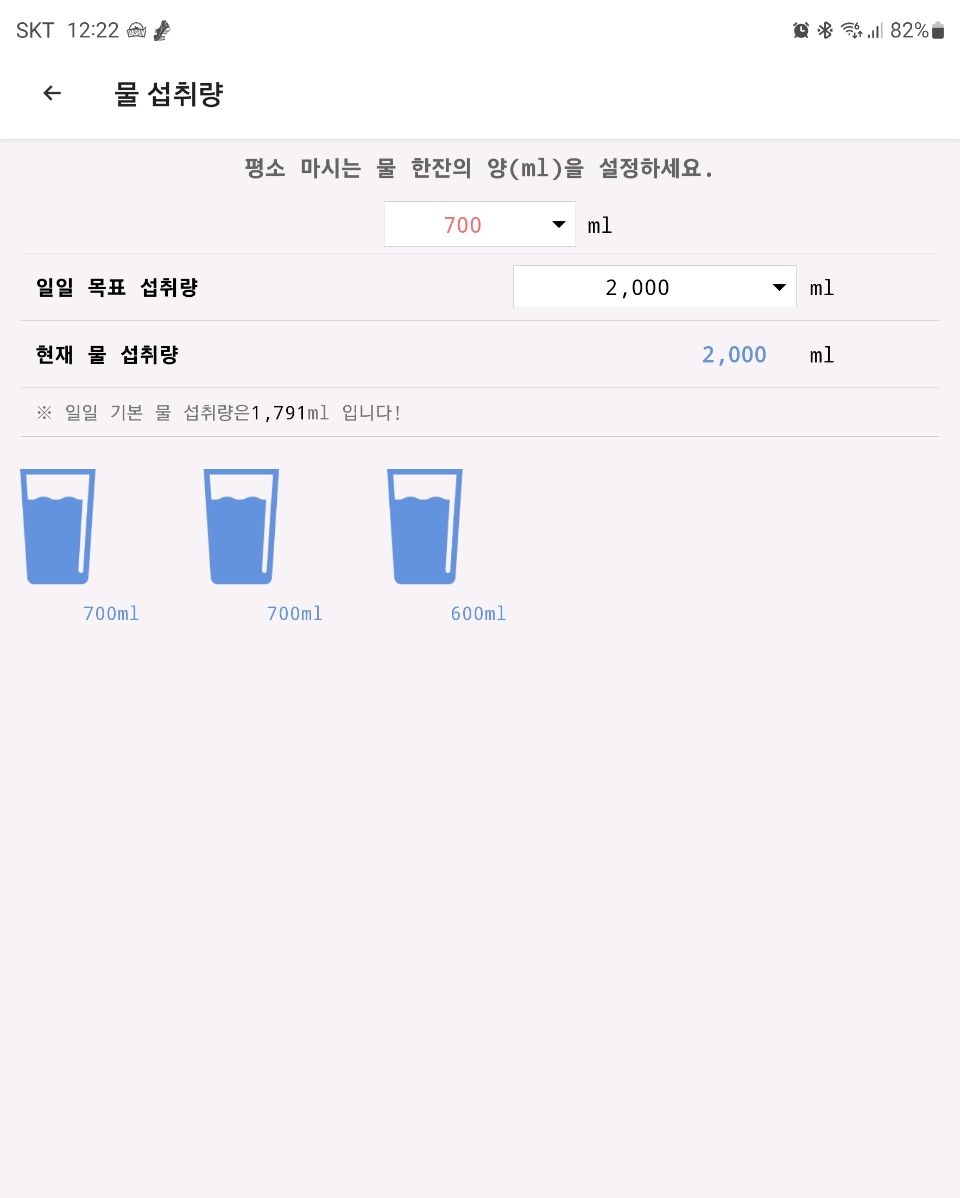Tap the 물 섭취량 page title

point(168,94)
